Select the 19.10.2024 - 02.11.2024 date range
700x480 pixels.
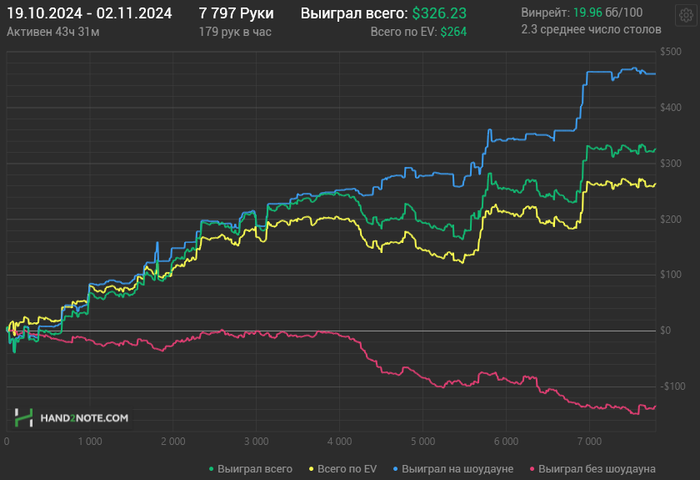(x=89, y=13)
